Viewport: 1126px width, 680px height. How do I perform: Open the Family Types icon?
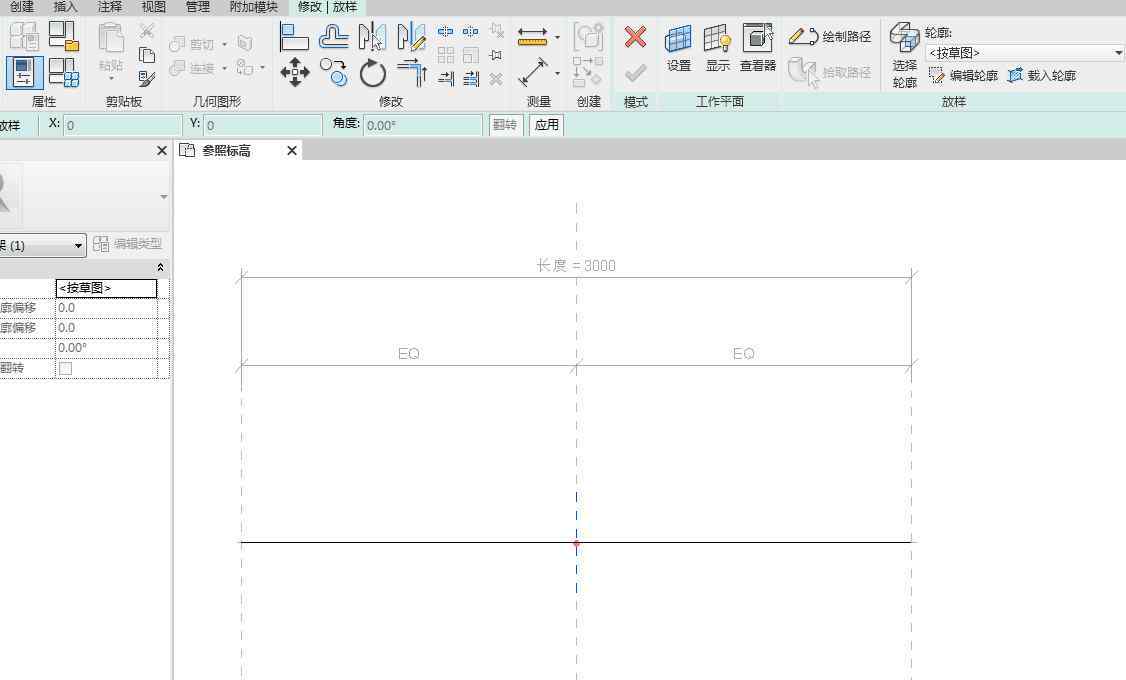pos(64,73)
